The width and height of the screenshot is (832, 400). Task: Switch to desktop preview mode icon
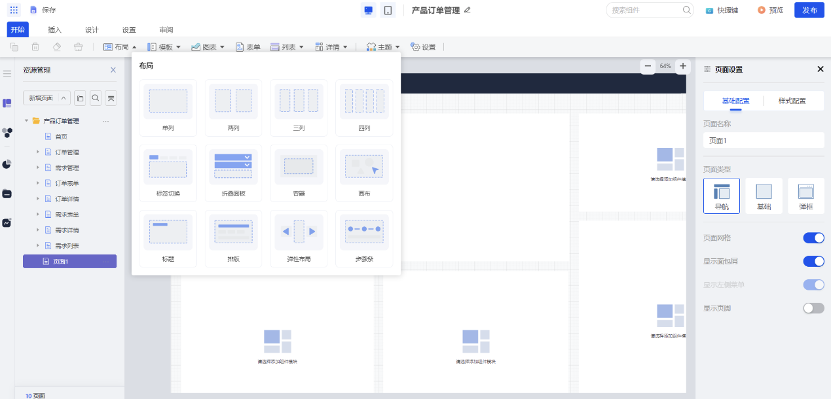coord(368,10)
